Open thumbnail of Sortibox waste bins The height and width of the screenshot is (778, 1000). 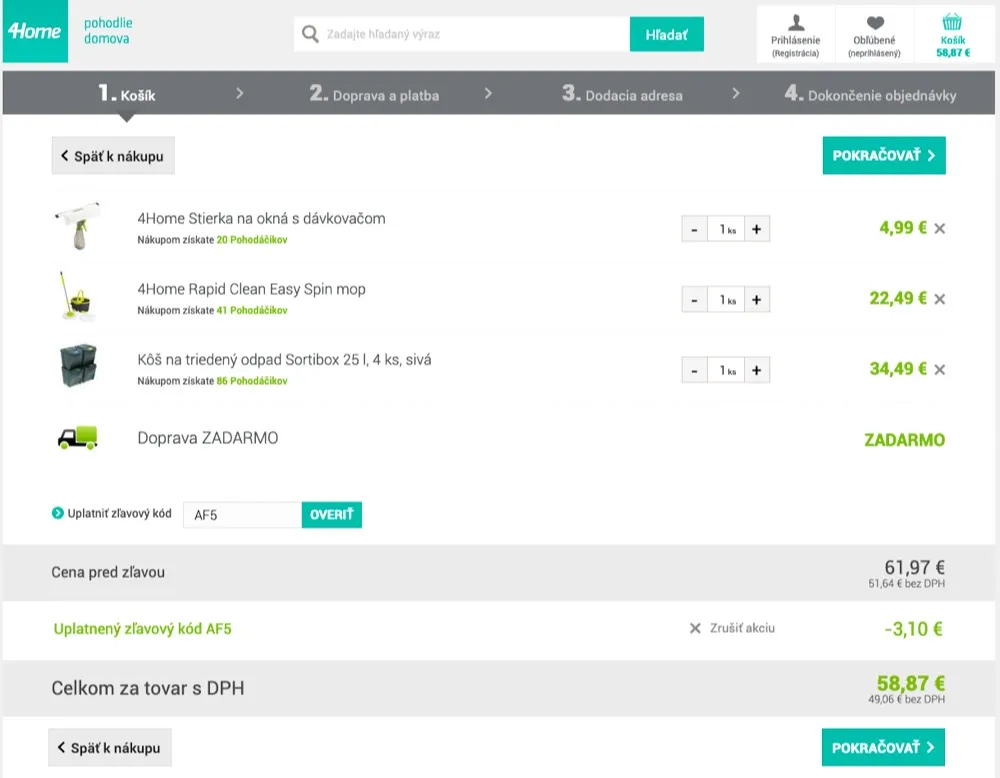(78, 366)
